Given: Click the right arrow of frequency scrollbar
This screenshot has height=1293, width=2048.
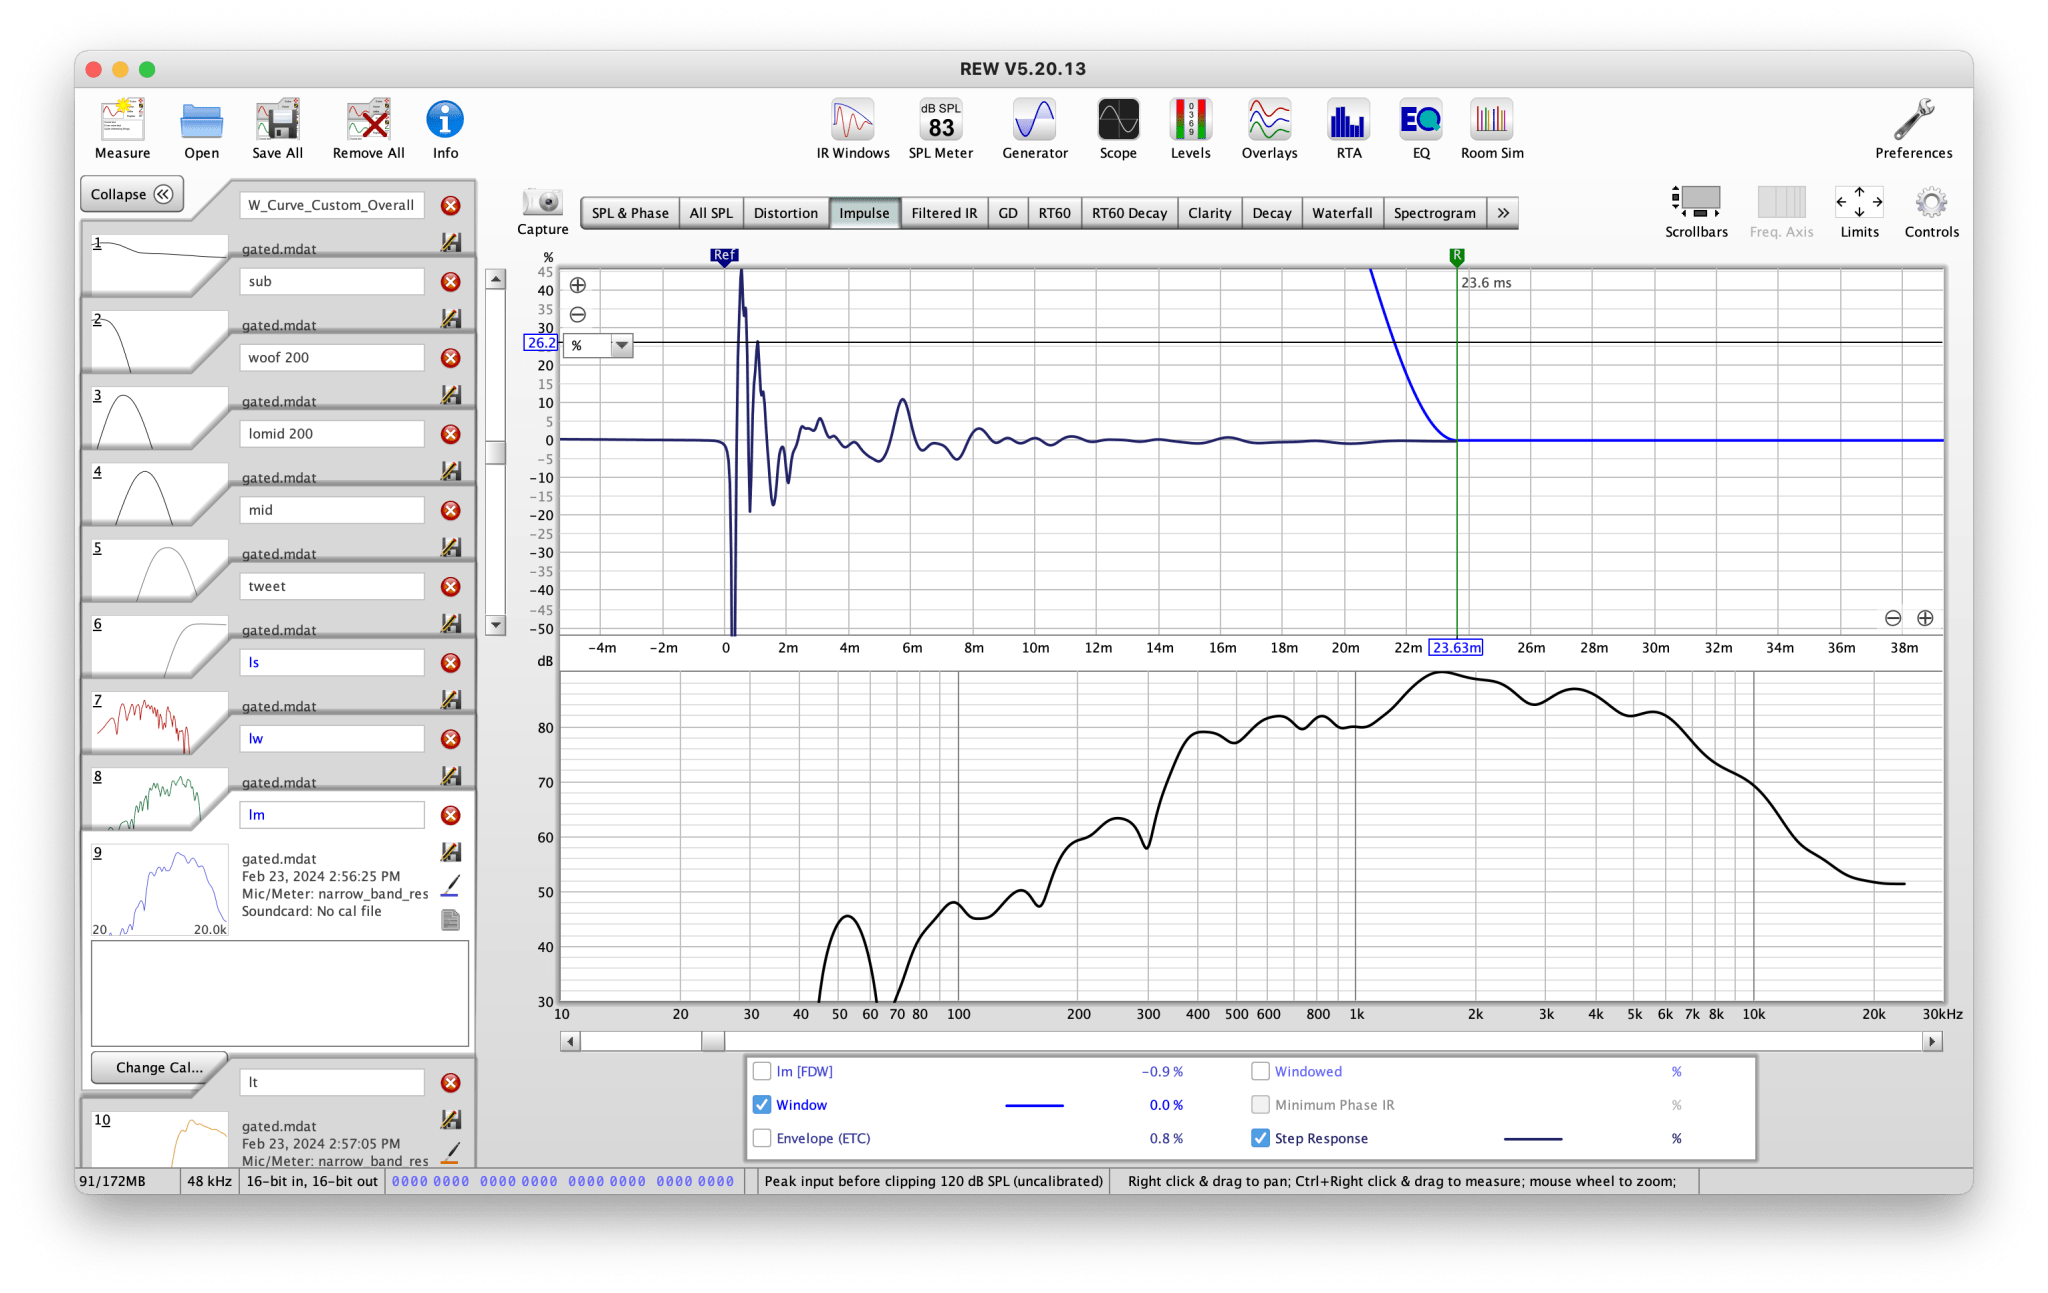Looking at the screenshot, I should [1931, 1041].
